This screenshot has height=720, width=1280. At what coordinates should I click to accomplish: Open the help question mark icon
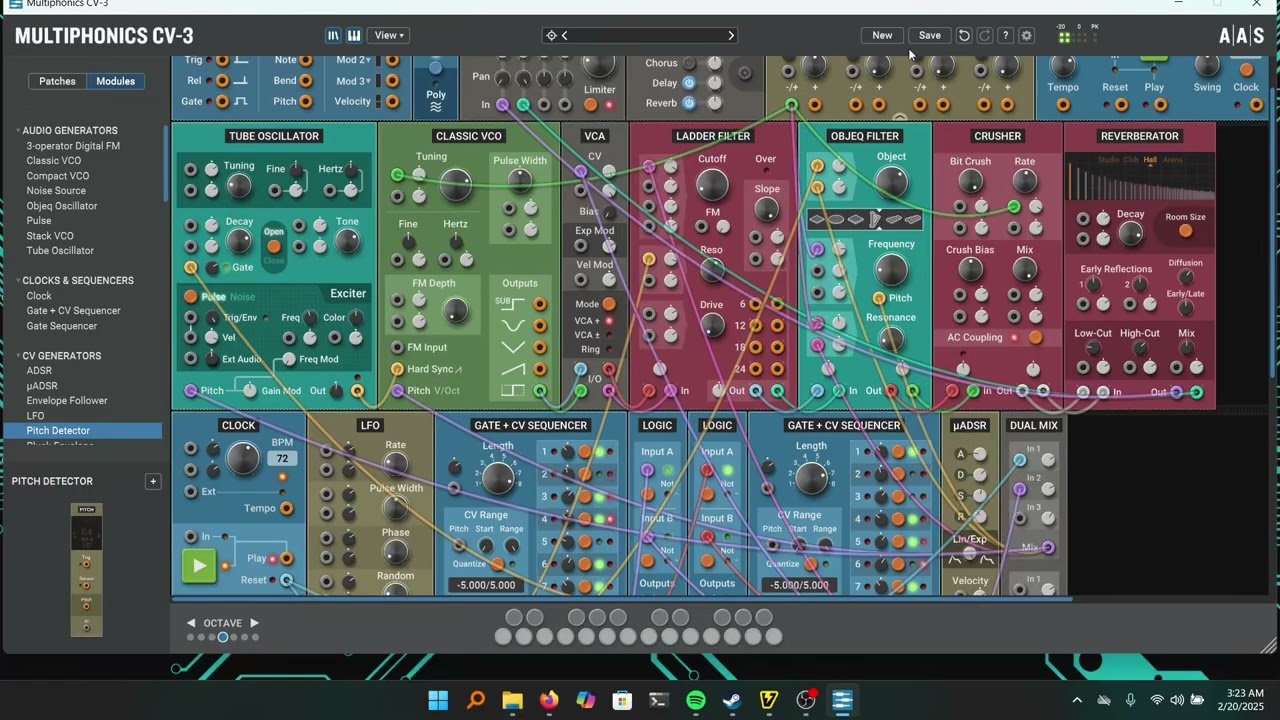1006,35
